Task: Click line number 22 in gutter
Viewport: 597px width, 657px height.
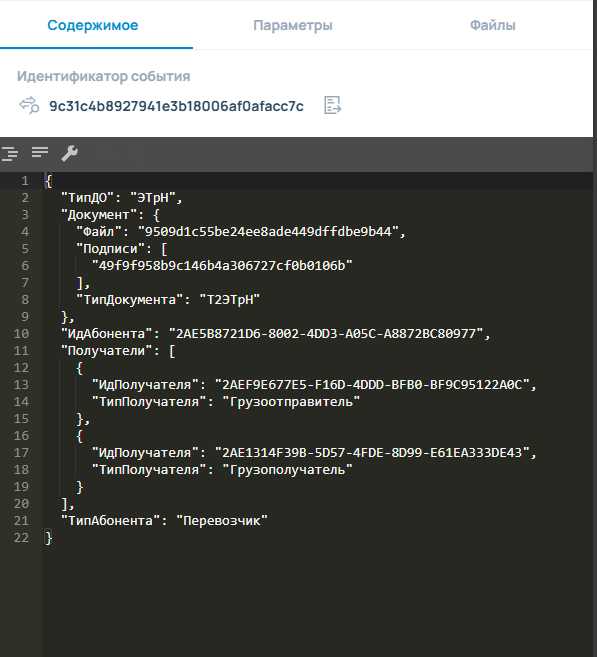Action: tap(21, 537)
